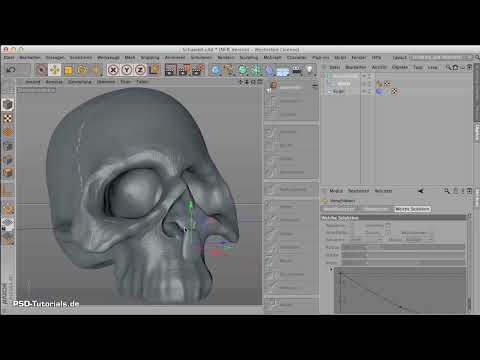
Task: Toggle the Z axis lock
Action: pos(140,70)
